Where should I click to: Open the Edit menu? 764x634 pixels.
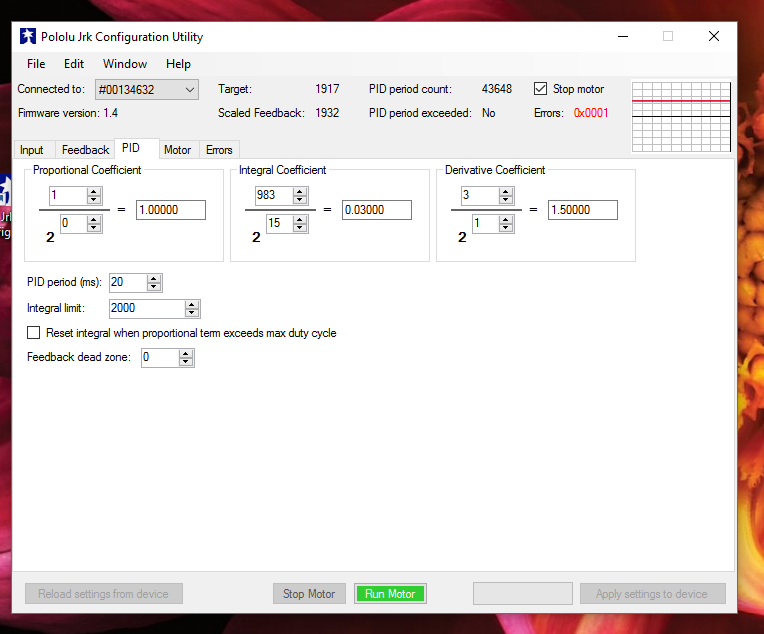pos(74,64)
